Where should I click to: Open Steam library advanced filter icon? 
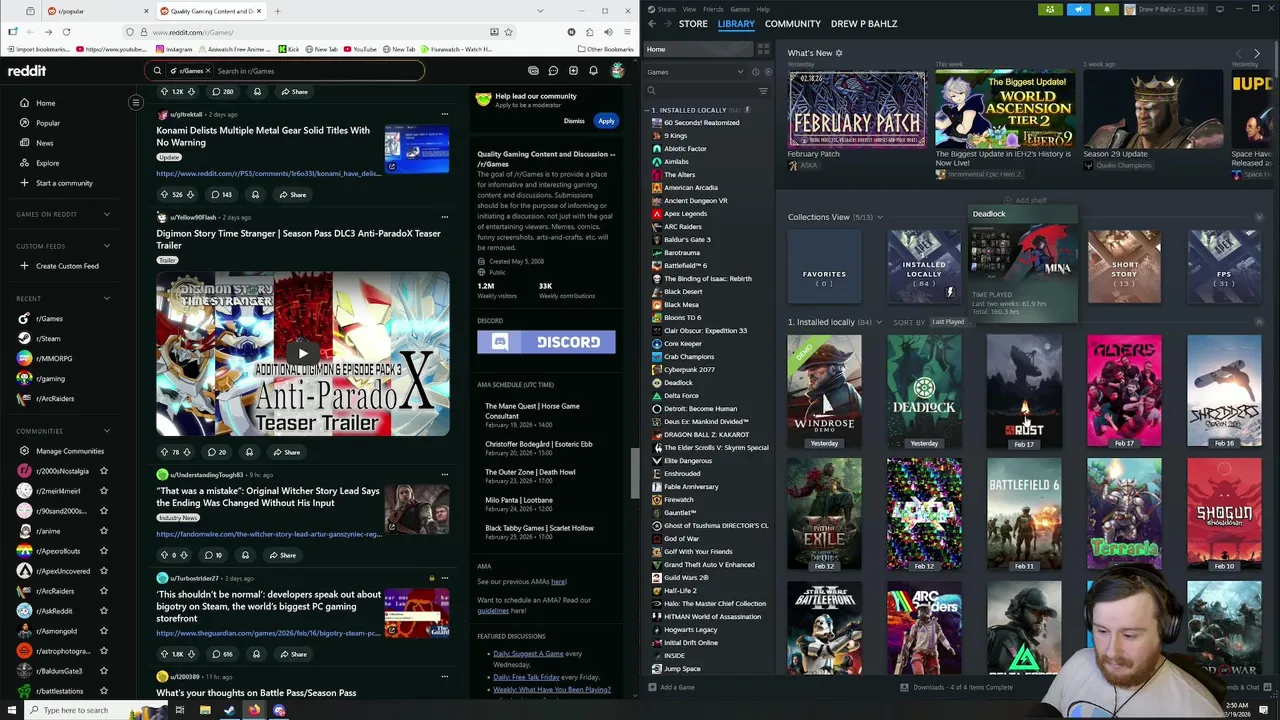pyautogui.click(x=763, y=91)
